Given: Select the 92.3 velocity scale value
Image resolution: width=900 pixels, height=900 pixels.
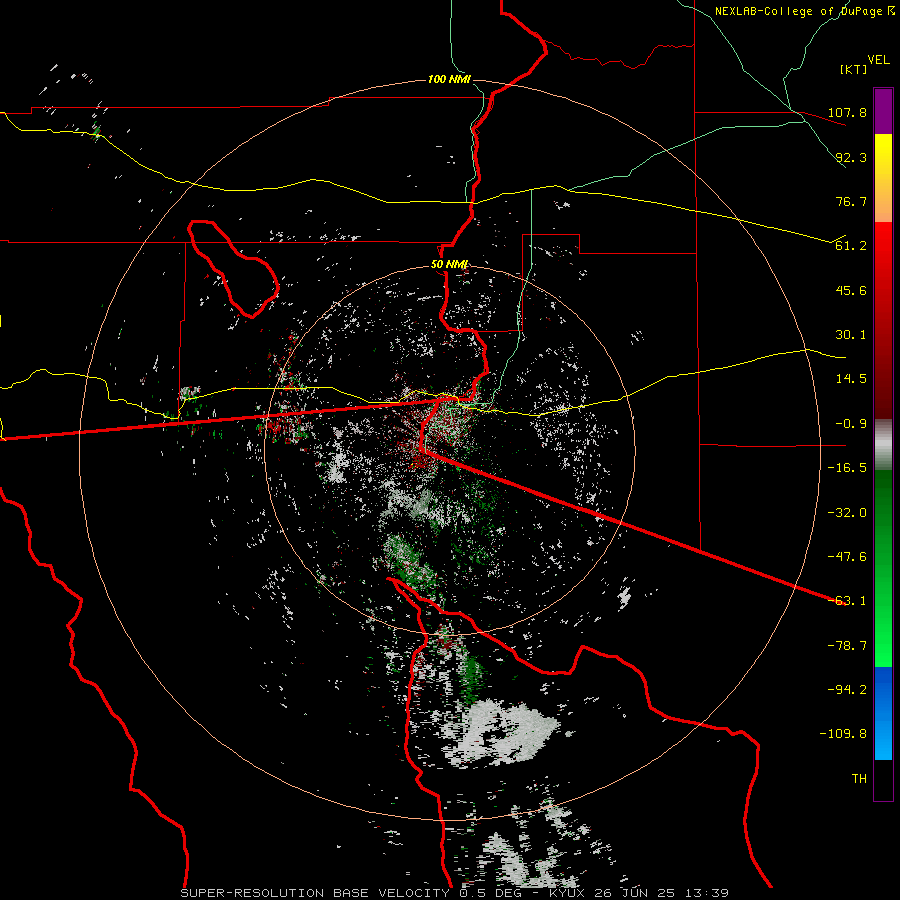Looking at the screenshot, I should click(851, 157).
